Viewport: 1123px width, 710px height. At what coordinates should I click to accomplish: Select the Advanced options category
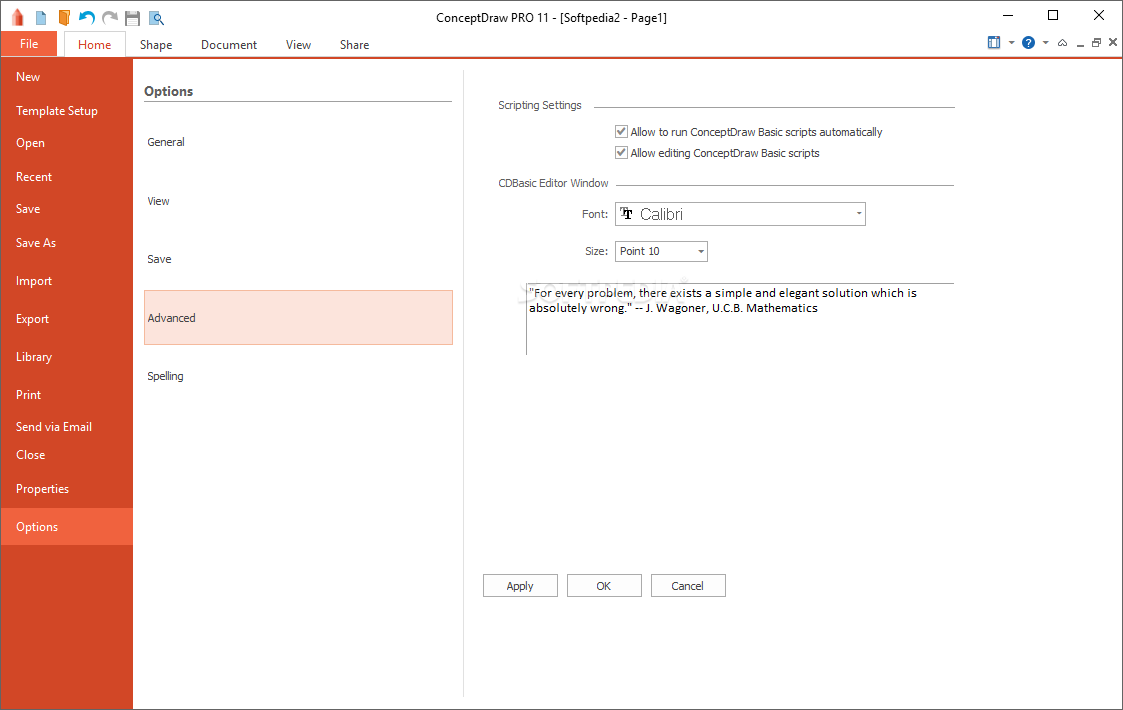click(x=298, y=317)
